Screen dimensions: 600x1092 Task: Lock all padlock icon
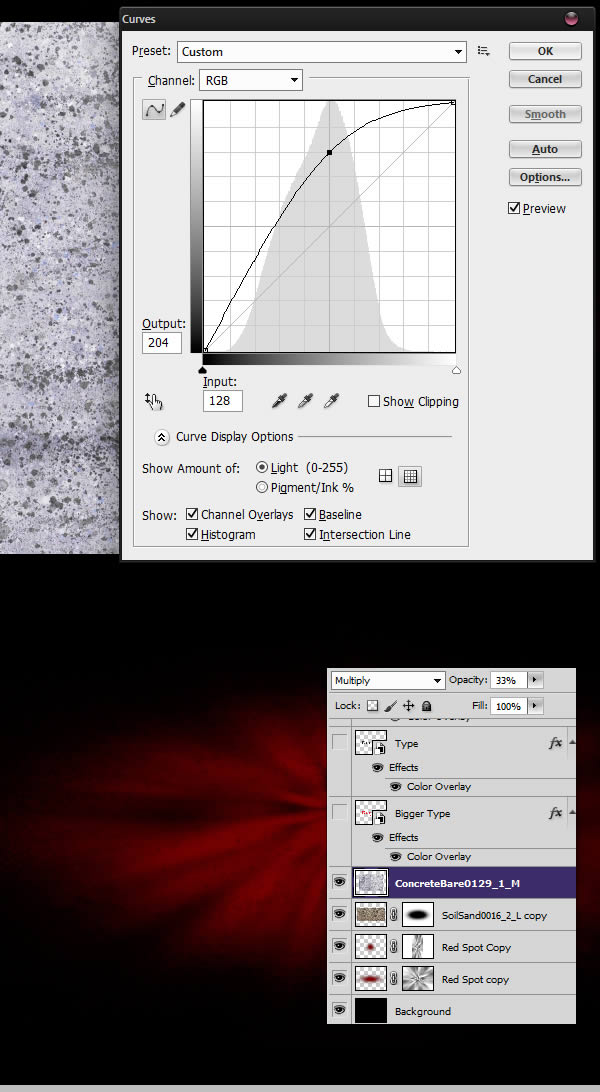426,705
